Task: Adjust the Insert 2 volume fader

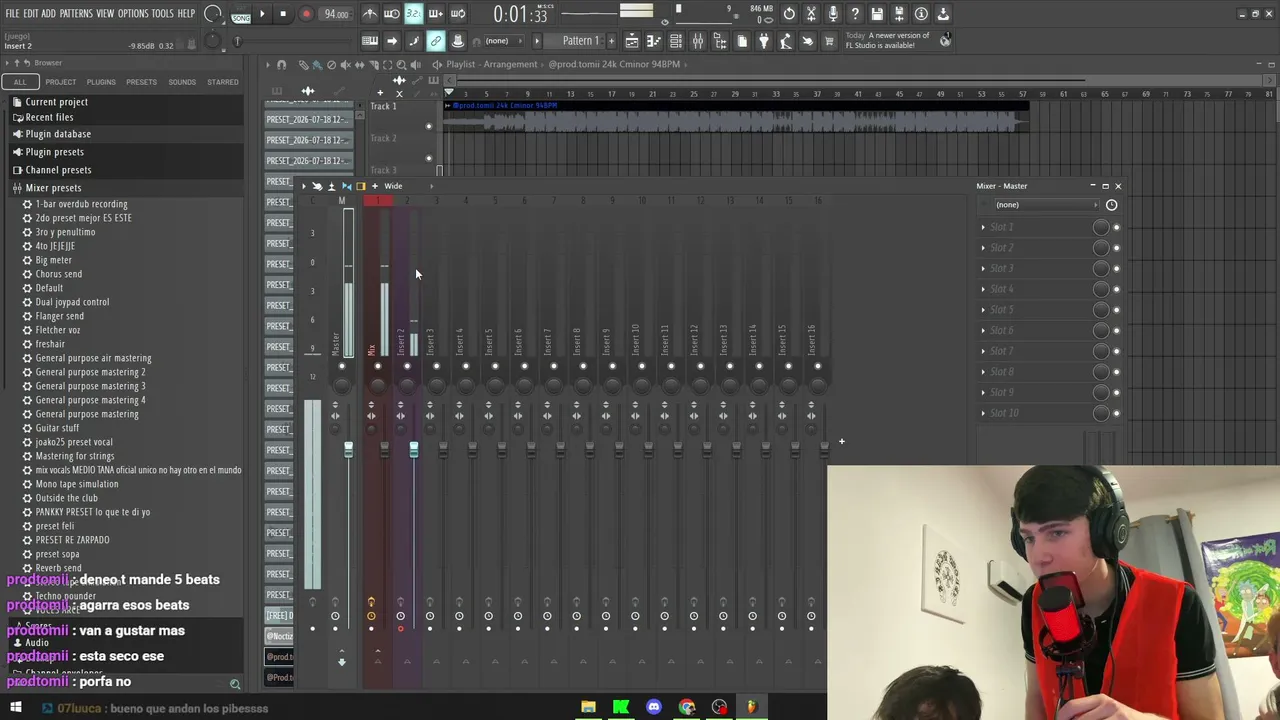Action: (414, 451)
